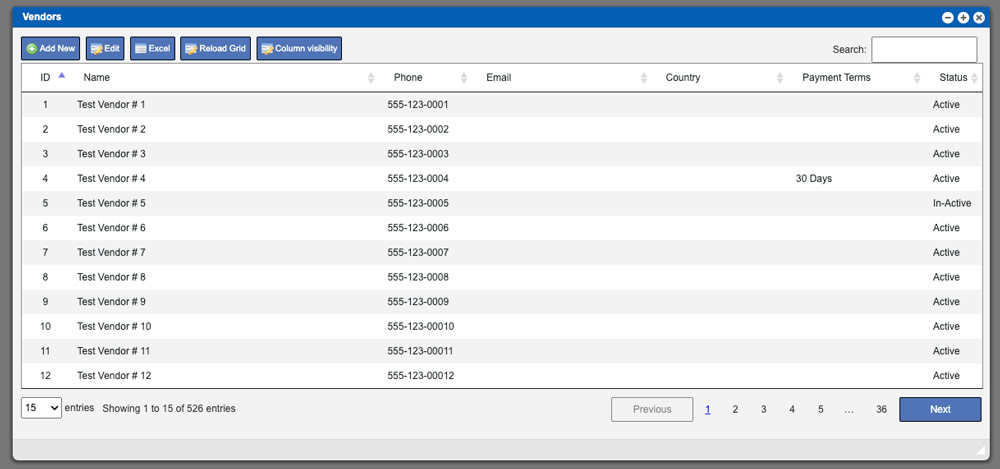Sort by the Status column header
Image resolution: width=1000 pixels, height=469 pixels.
click(x=952, y=77)
